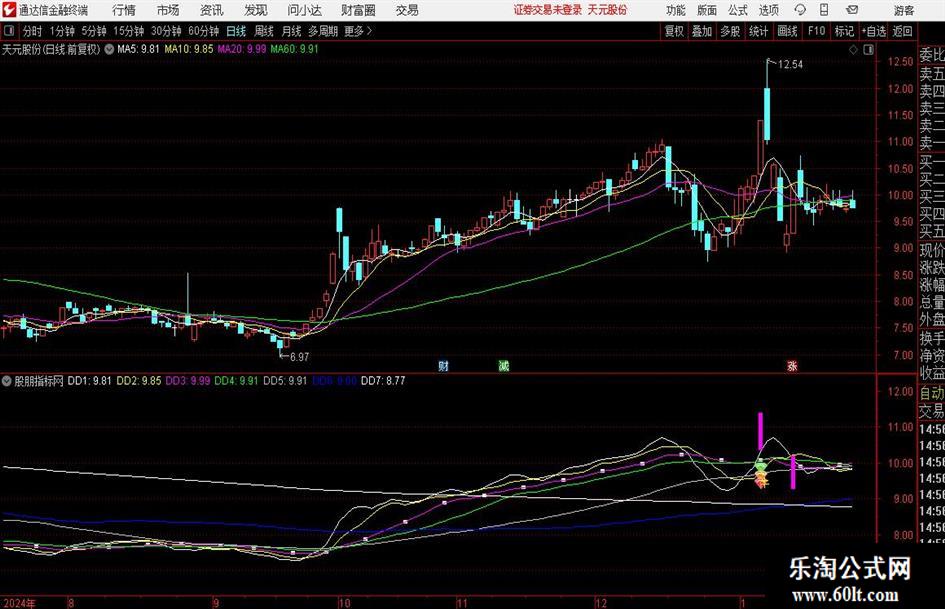Open the 公式 menu
This screenshot has width=945, height=609.
pos(738,10)
